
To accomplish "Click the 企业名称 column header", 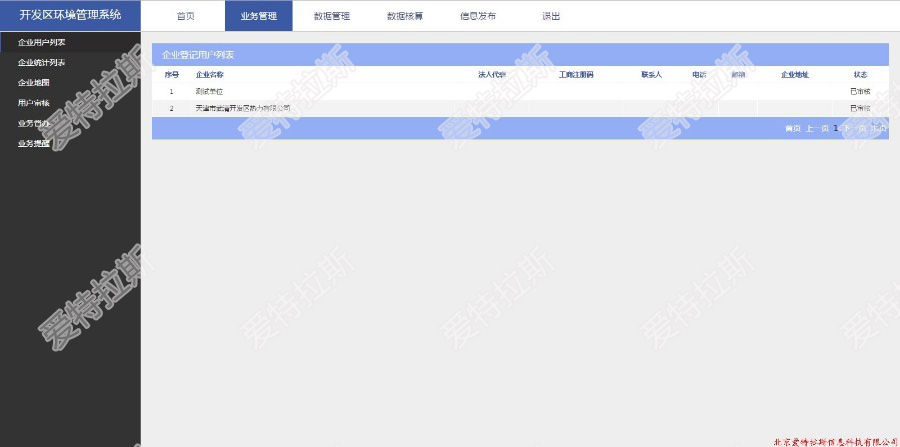I will point(210,75).
